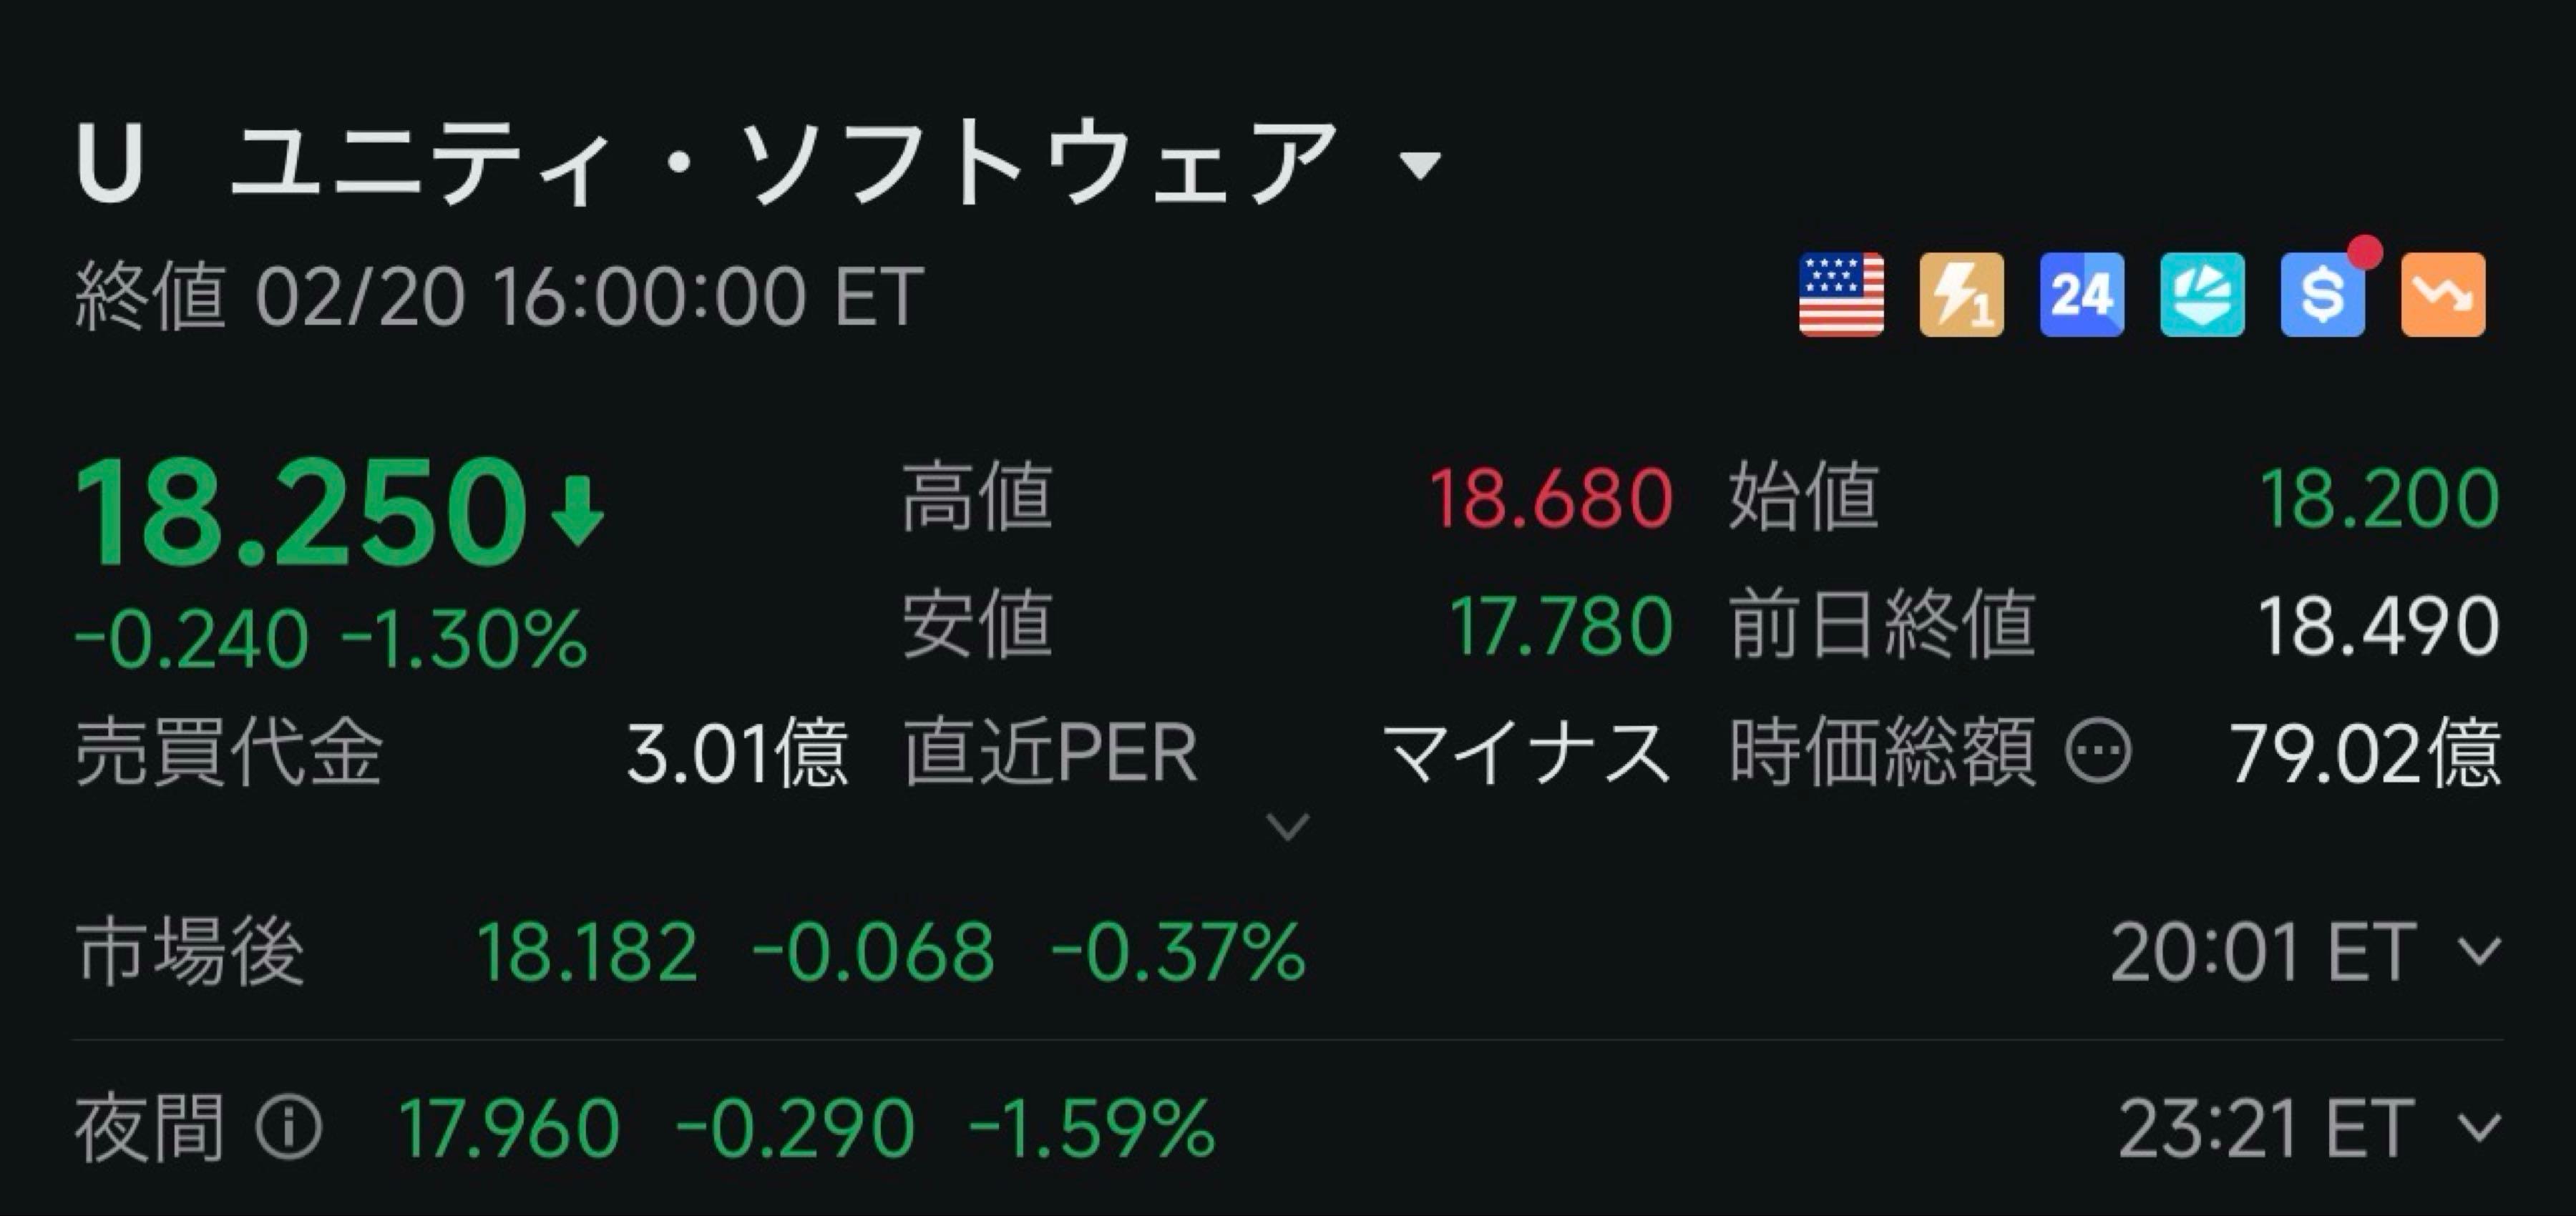The width and height of the screenshot is (2576, 1216).
Task: Tap the lightning bolt level-1 quote icon
Action: (1961, 294)
